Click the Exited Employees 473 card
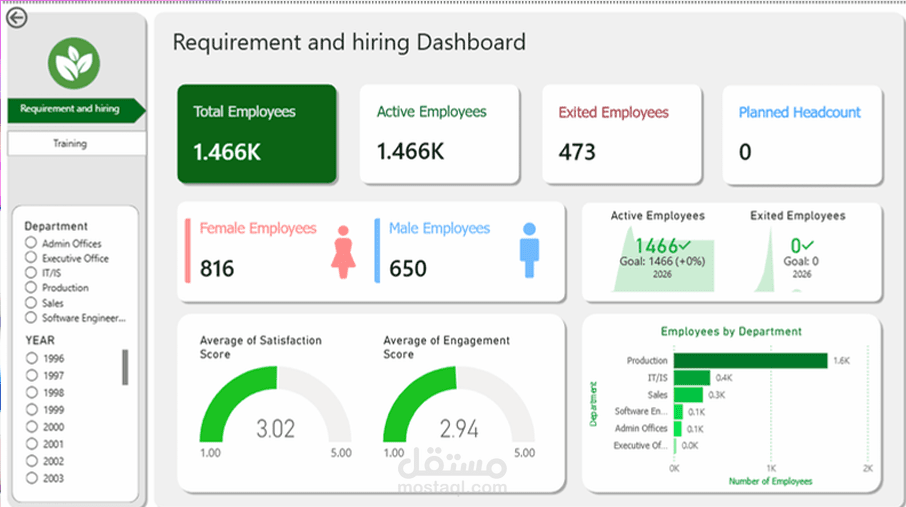 pyautogui.click(x=622, y=134)
